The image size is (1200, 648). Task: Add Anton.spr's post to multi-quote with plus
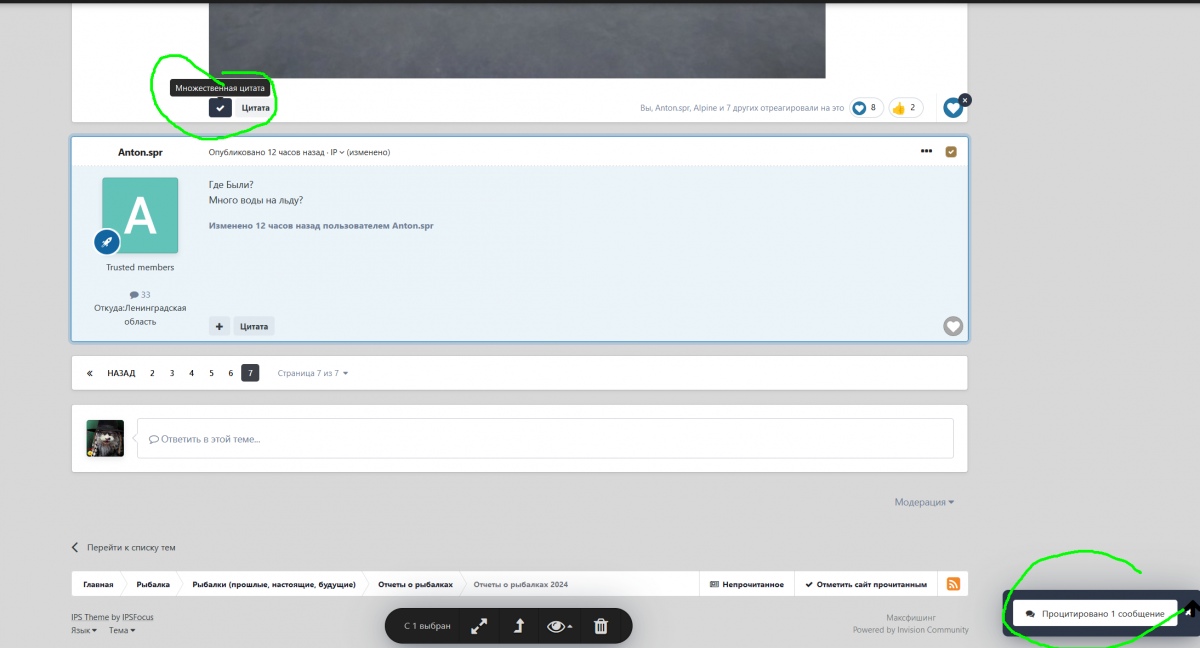[x=219, y=326]
